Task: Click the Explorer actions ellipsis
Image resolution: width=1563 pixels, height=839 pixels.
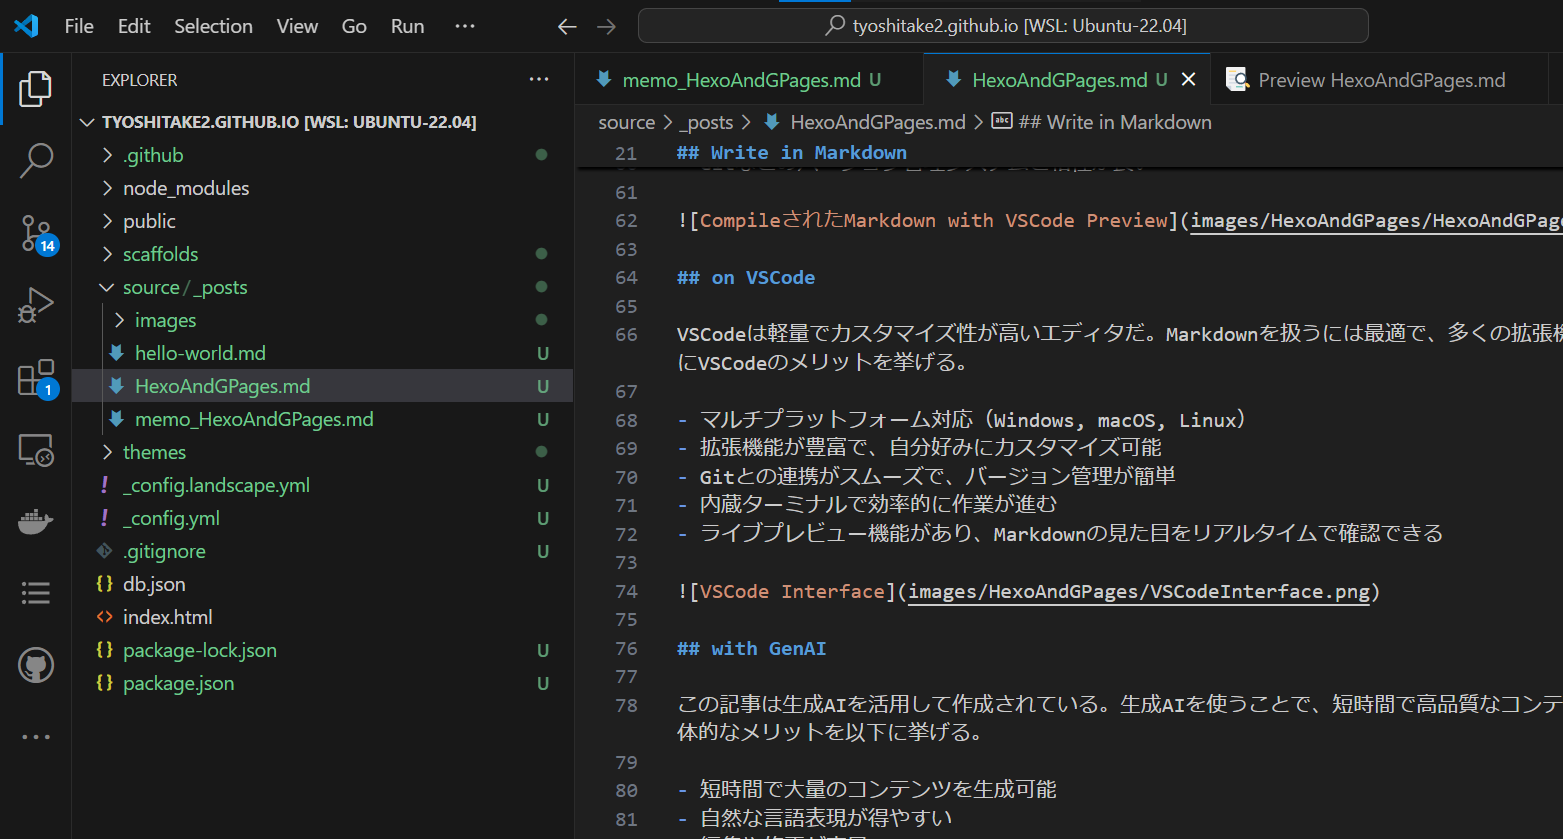Action: coord(539,80)
